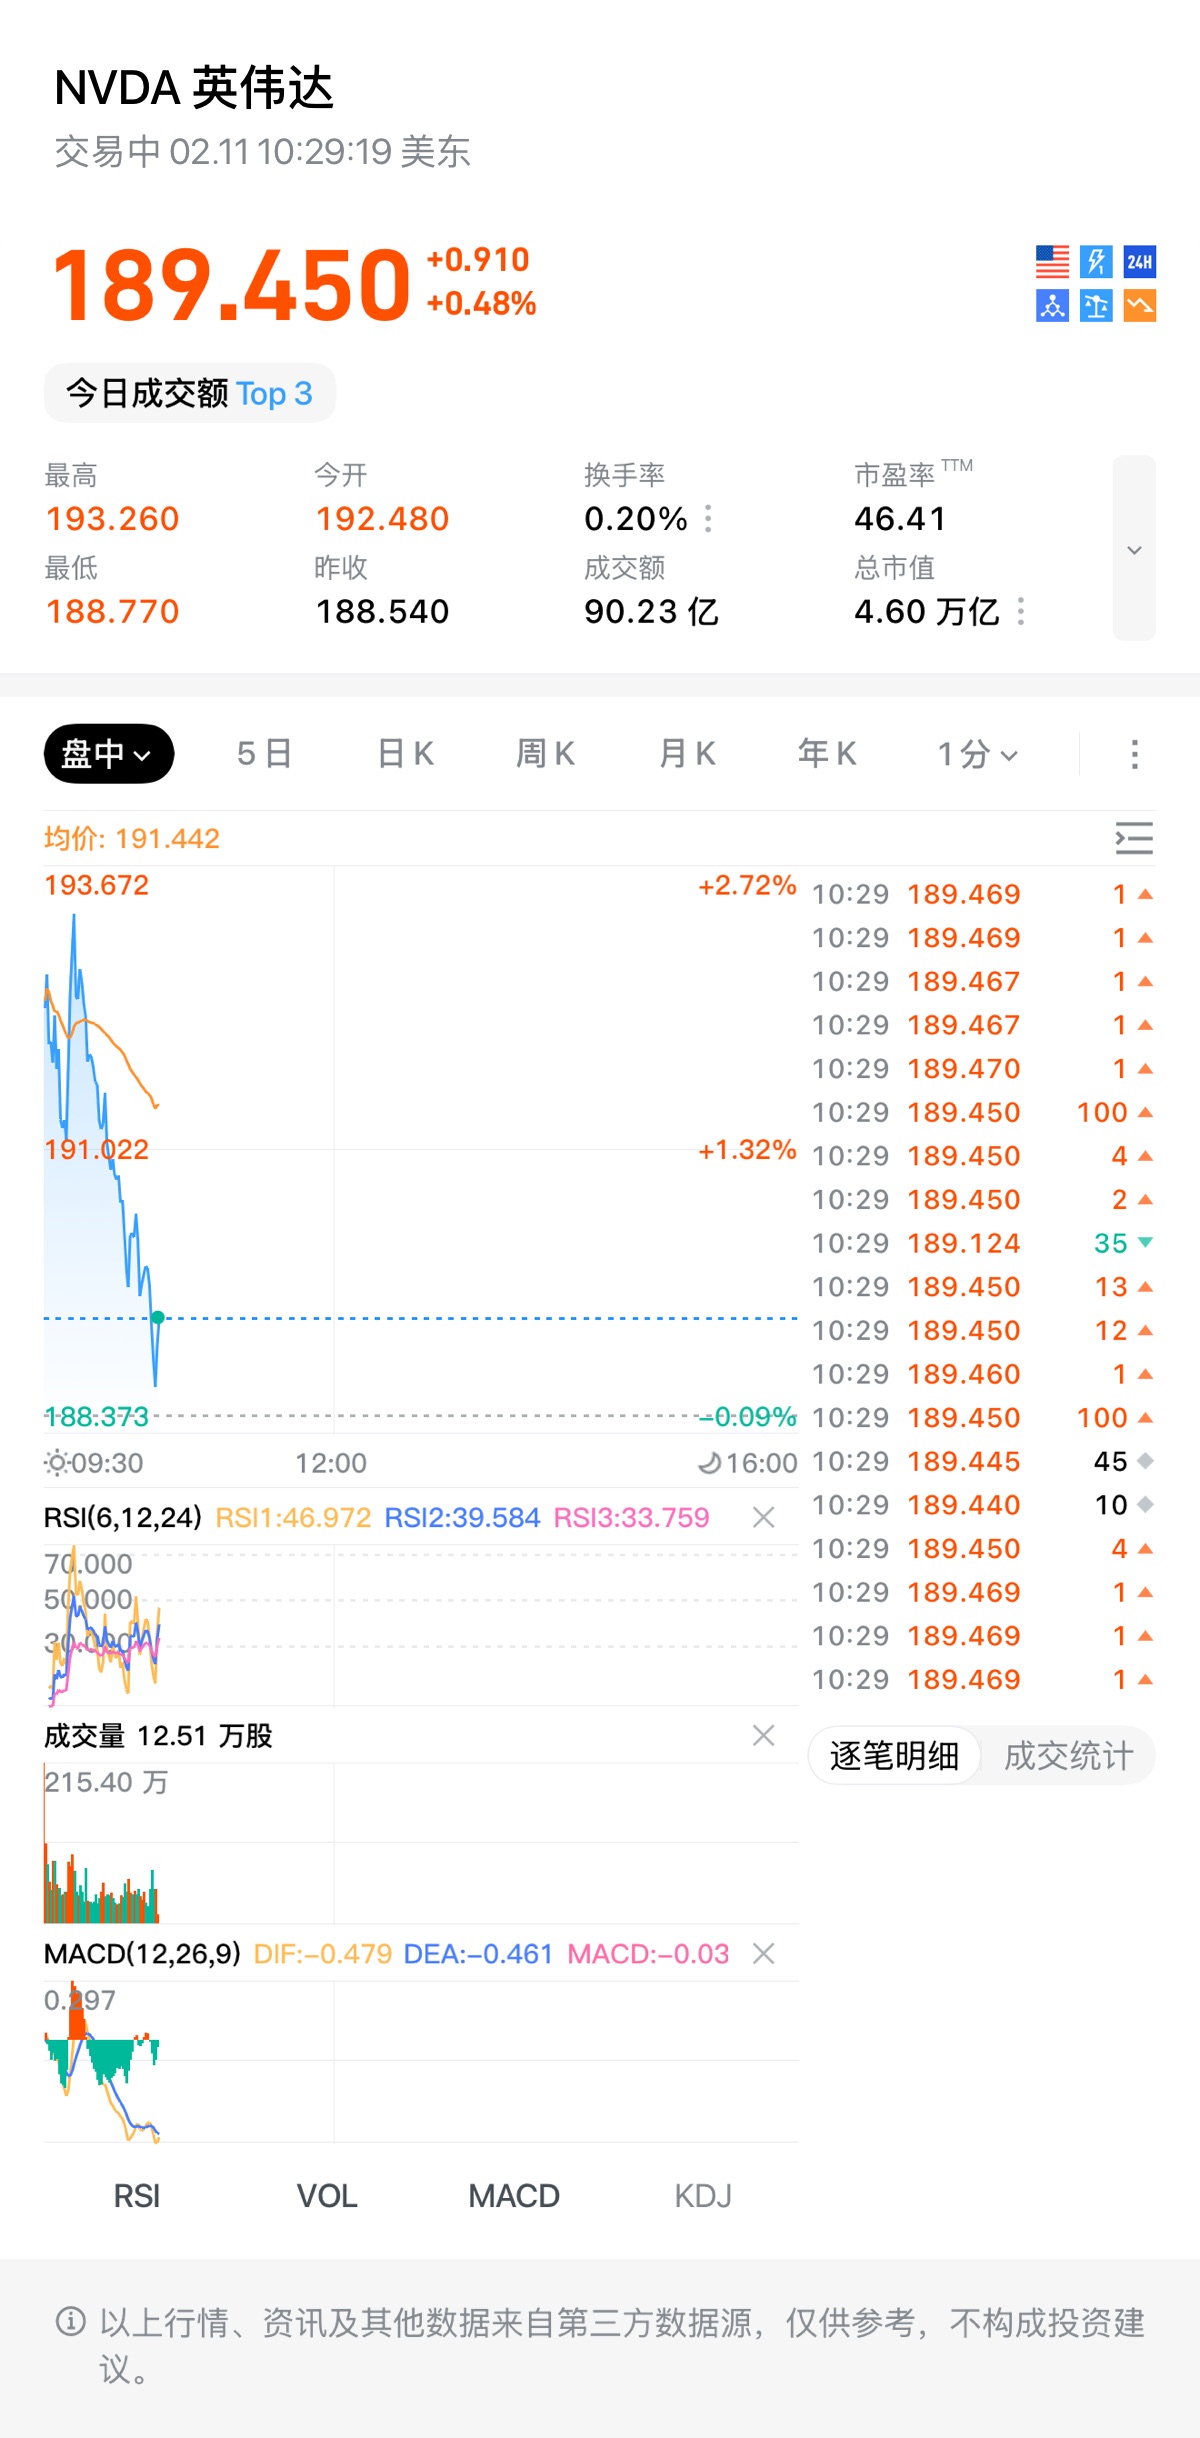This screenshot has height=2438, width=1200.
Task: Toggle the VOL indicator button
Action: point(327,2196)
